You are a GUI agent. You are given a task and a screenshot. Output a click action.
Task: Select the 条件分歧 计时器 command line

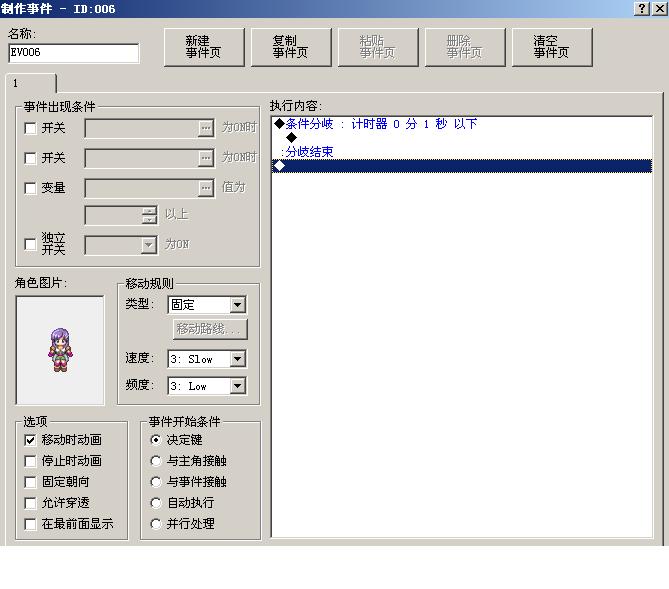[x=462, y=124]
